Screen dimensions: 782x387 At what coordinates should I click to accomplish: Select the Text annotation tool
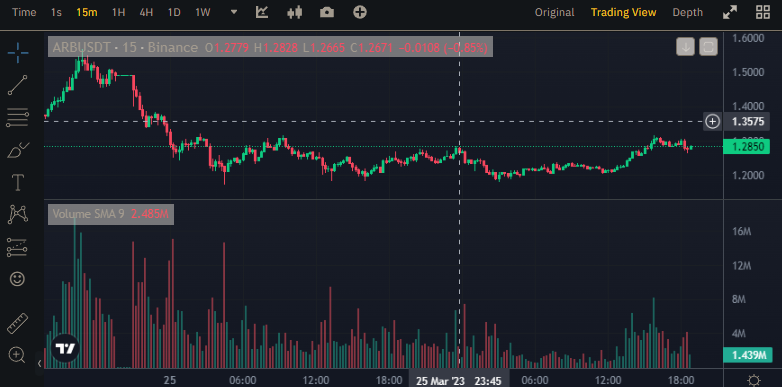point(18,183)
